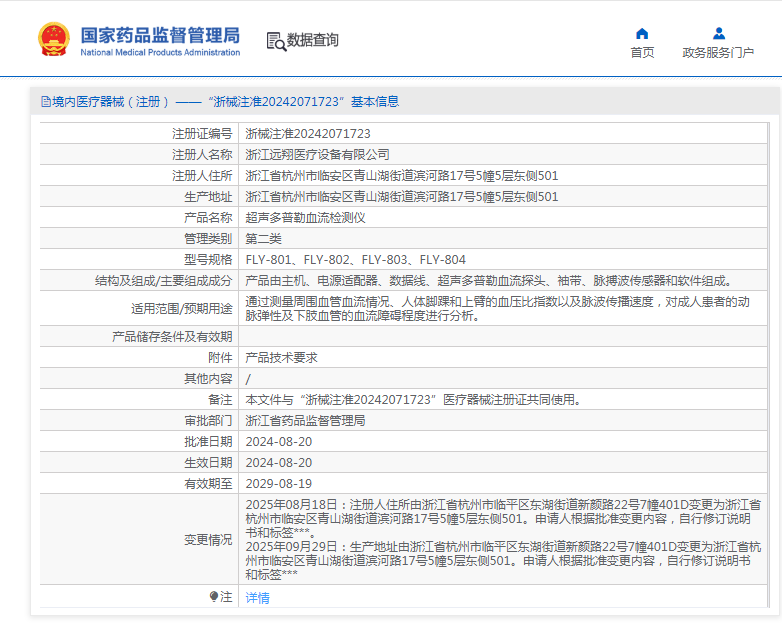Screen dimensions: 782x624
Task: Click the document icon before 境内医疗器械
Action: 45,102
